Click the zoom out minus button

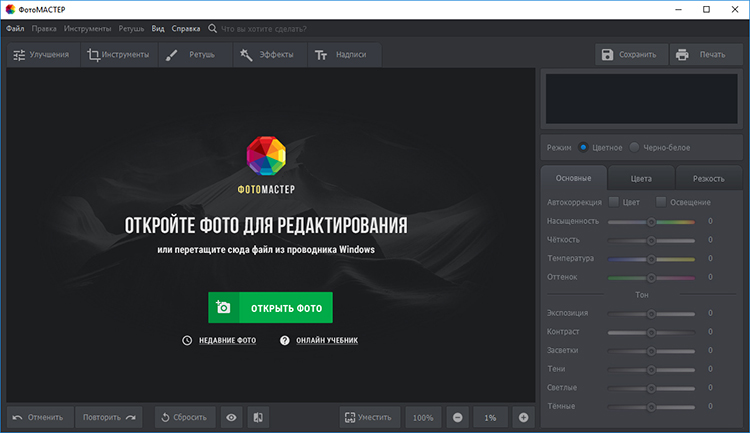(x=457, y=417)
